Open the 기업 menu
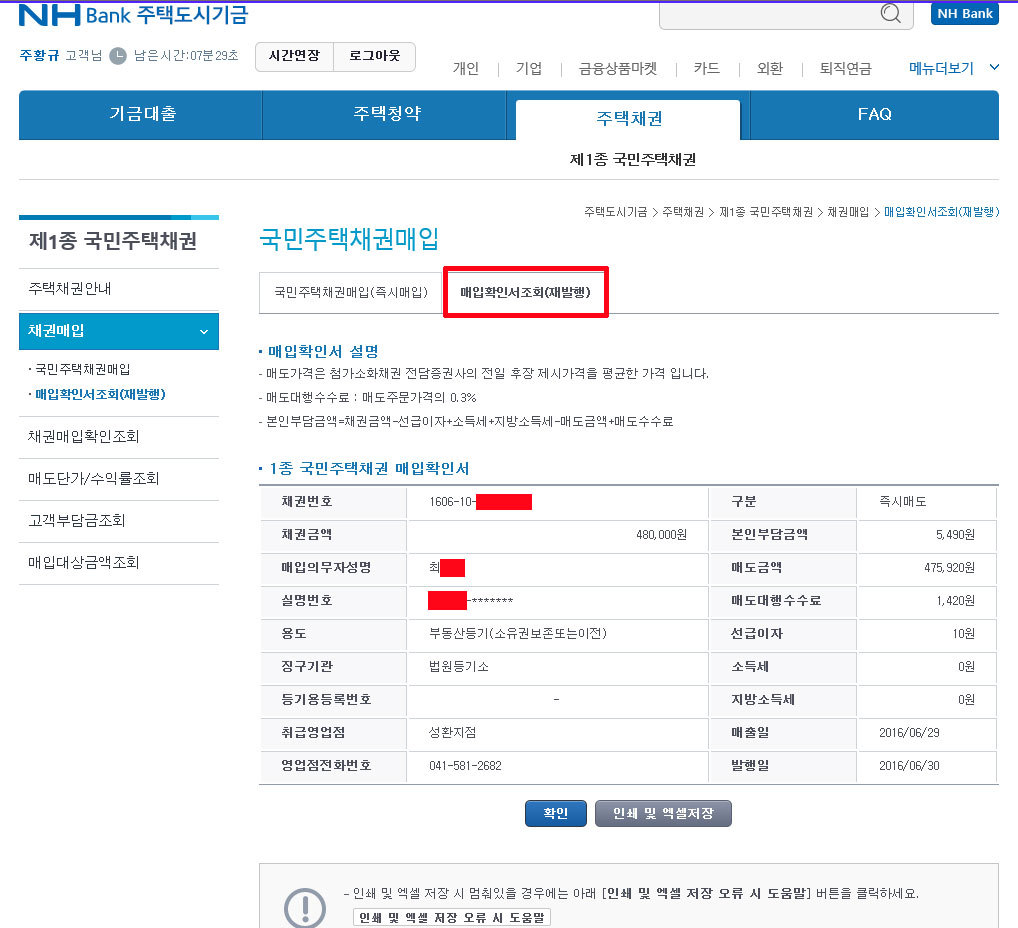 (528, 68)
